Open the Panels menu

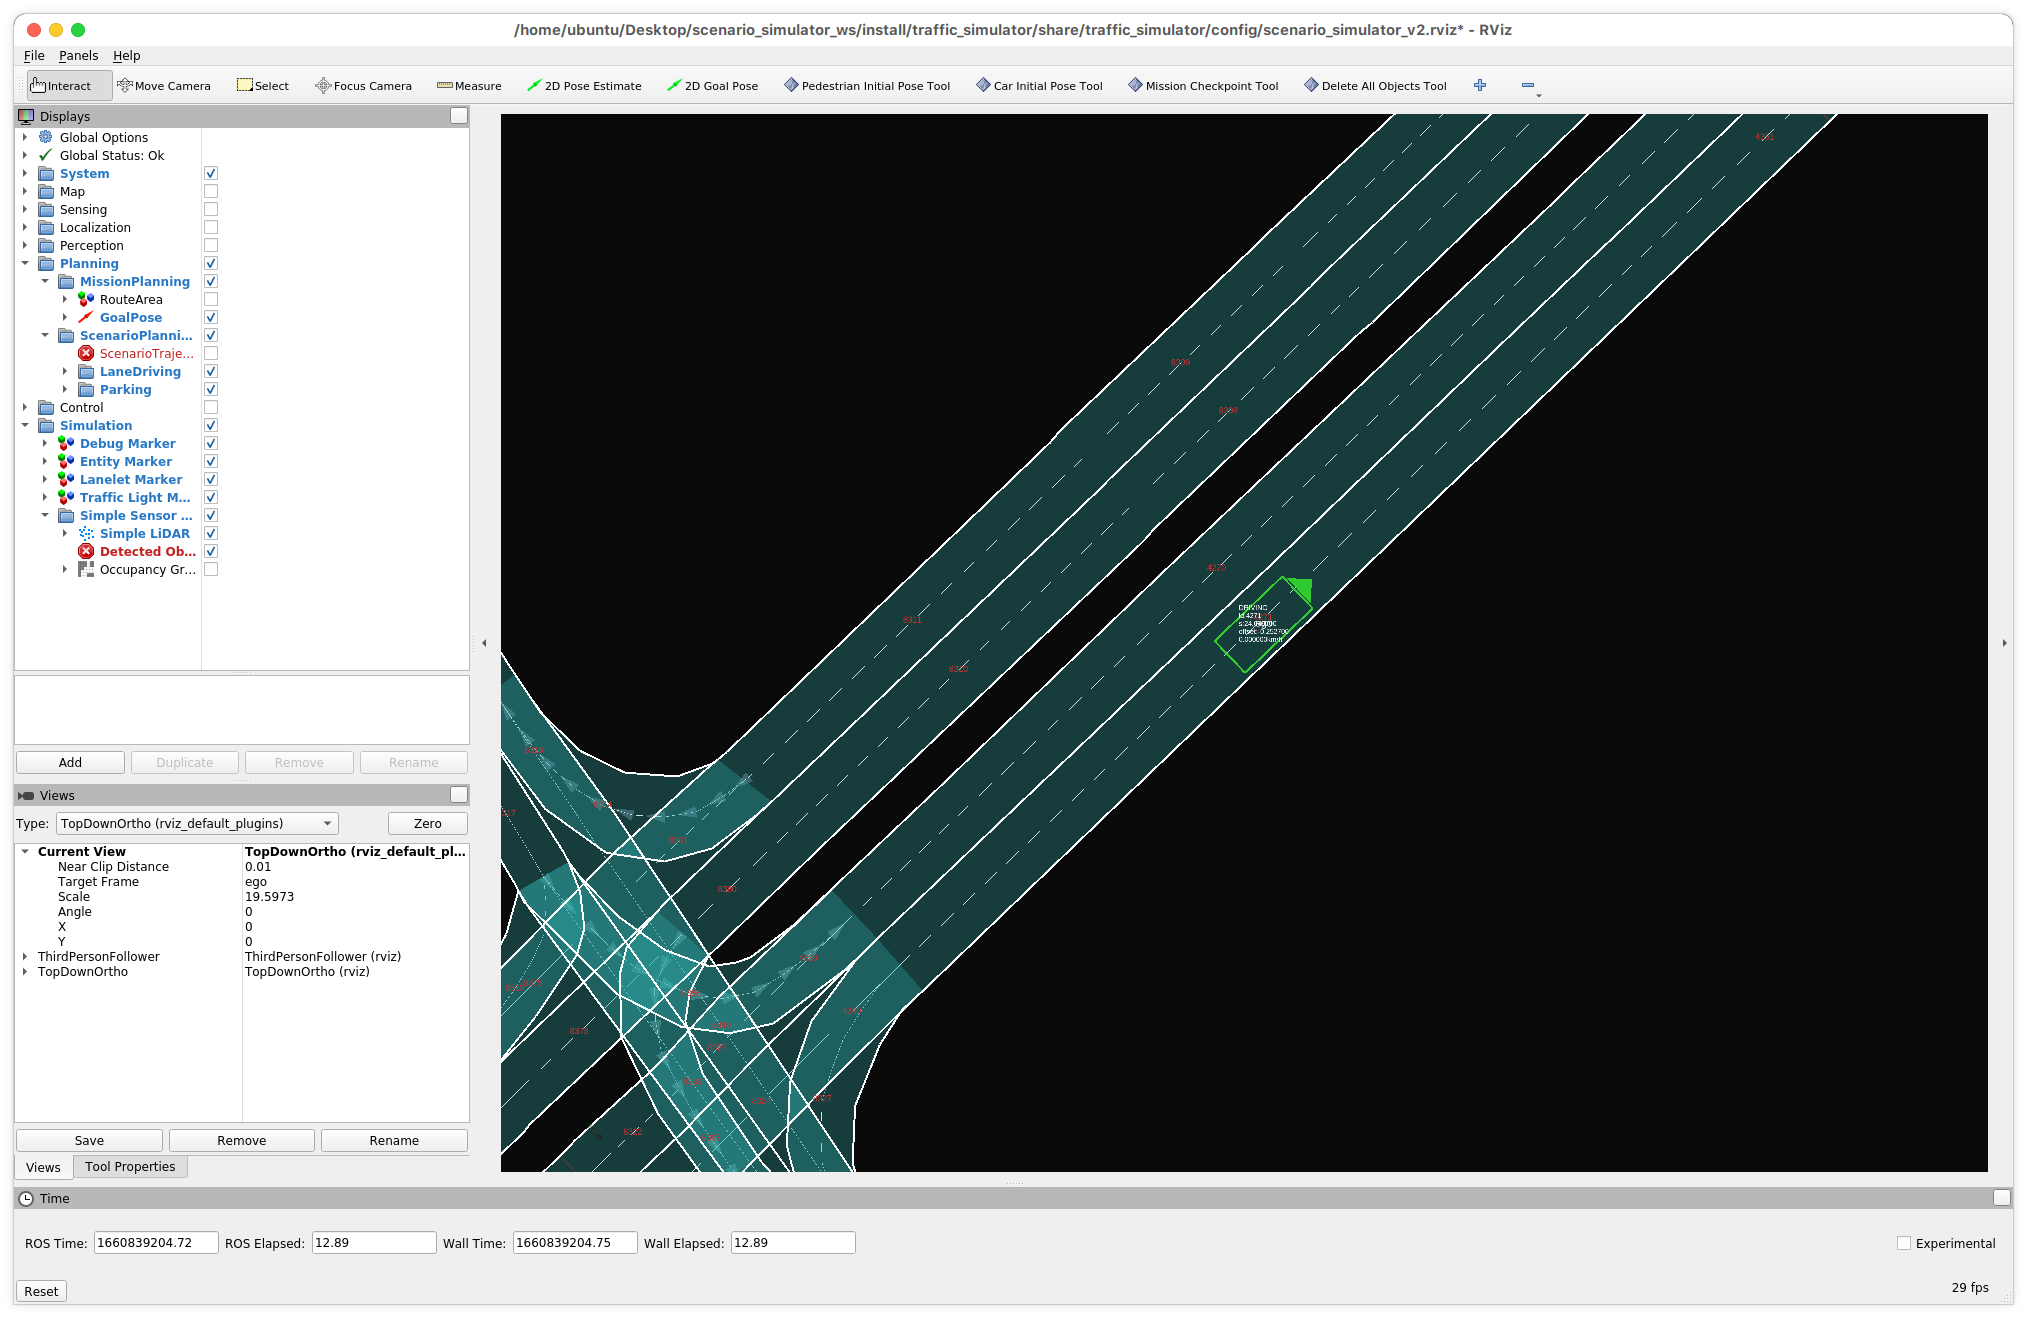78,55
